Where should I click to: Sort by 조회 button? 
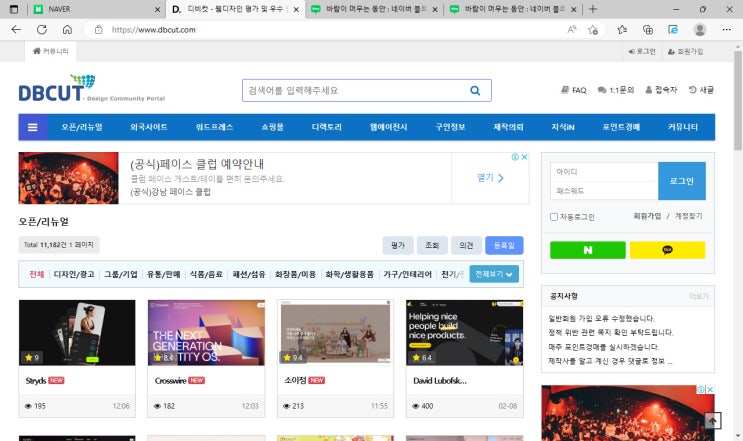click(x=432, y=245)
